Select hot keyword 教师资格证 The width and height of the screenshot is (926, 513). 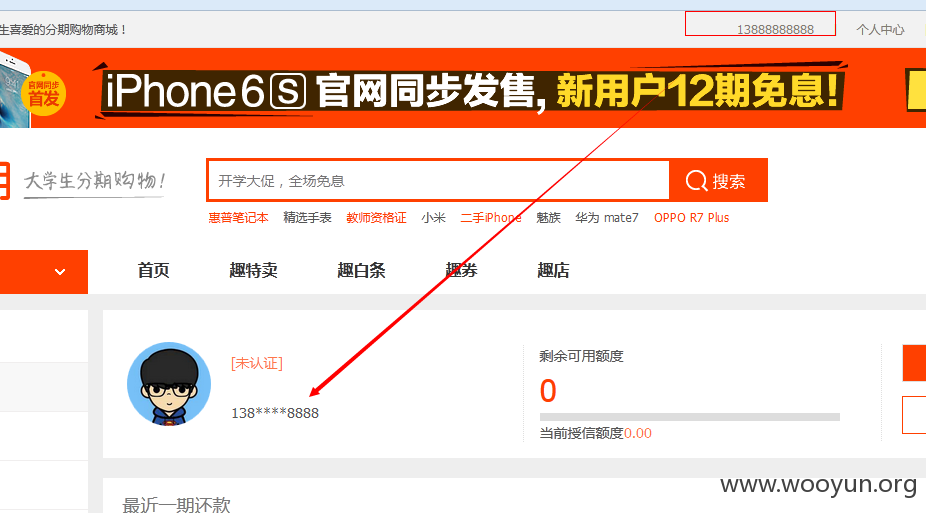(377, 218)
